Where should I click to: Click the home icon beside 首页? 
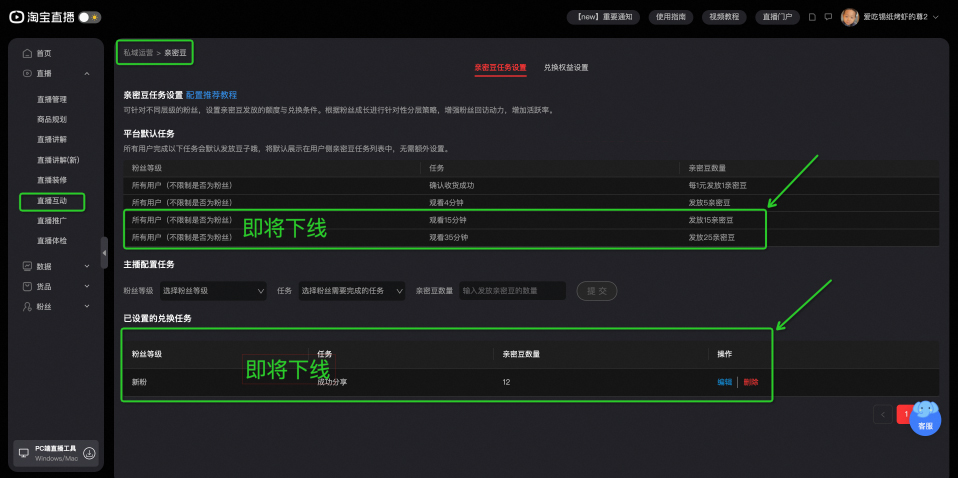(x=27, y=53)
